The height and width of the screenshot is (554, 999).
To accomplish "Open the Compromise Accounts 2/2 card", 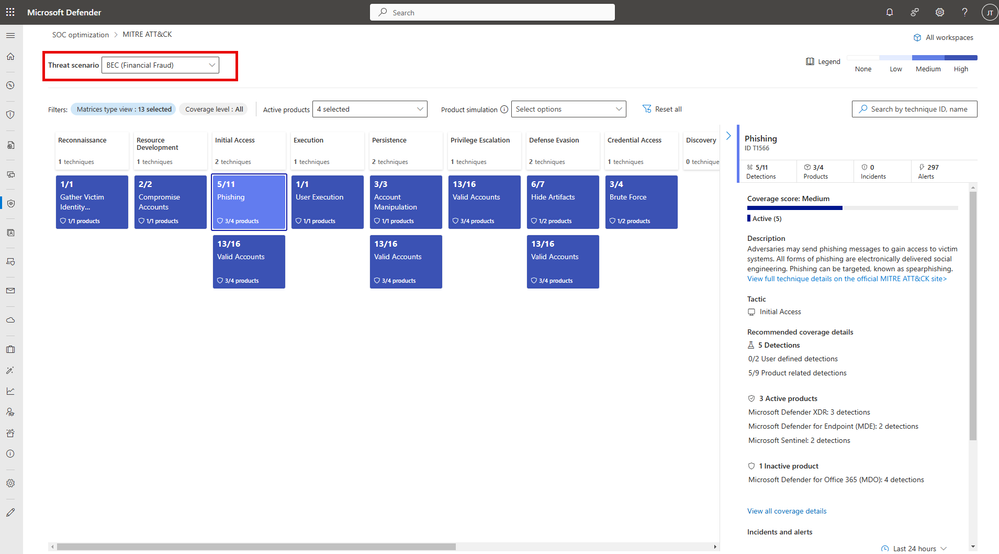I will point(170,202).
